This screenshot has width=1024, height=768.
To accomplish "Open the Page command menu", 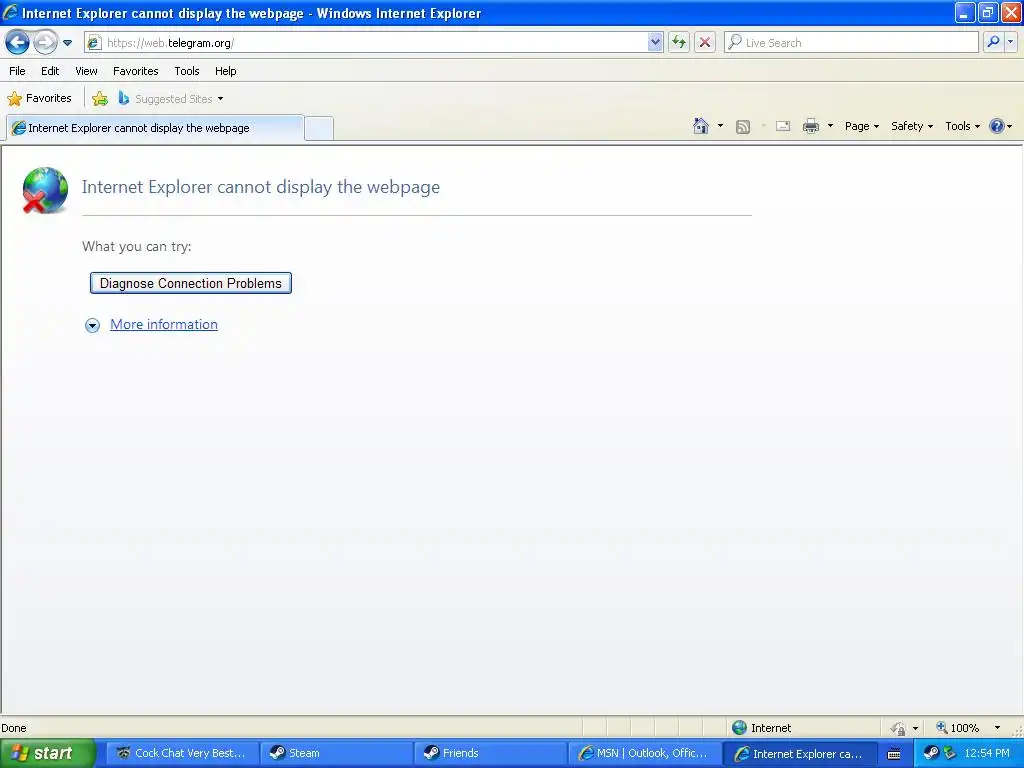I will tap(861, 126).
